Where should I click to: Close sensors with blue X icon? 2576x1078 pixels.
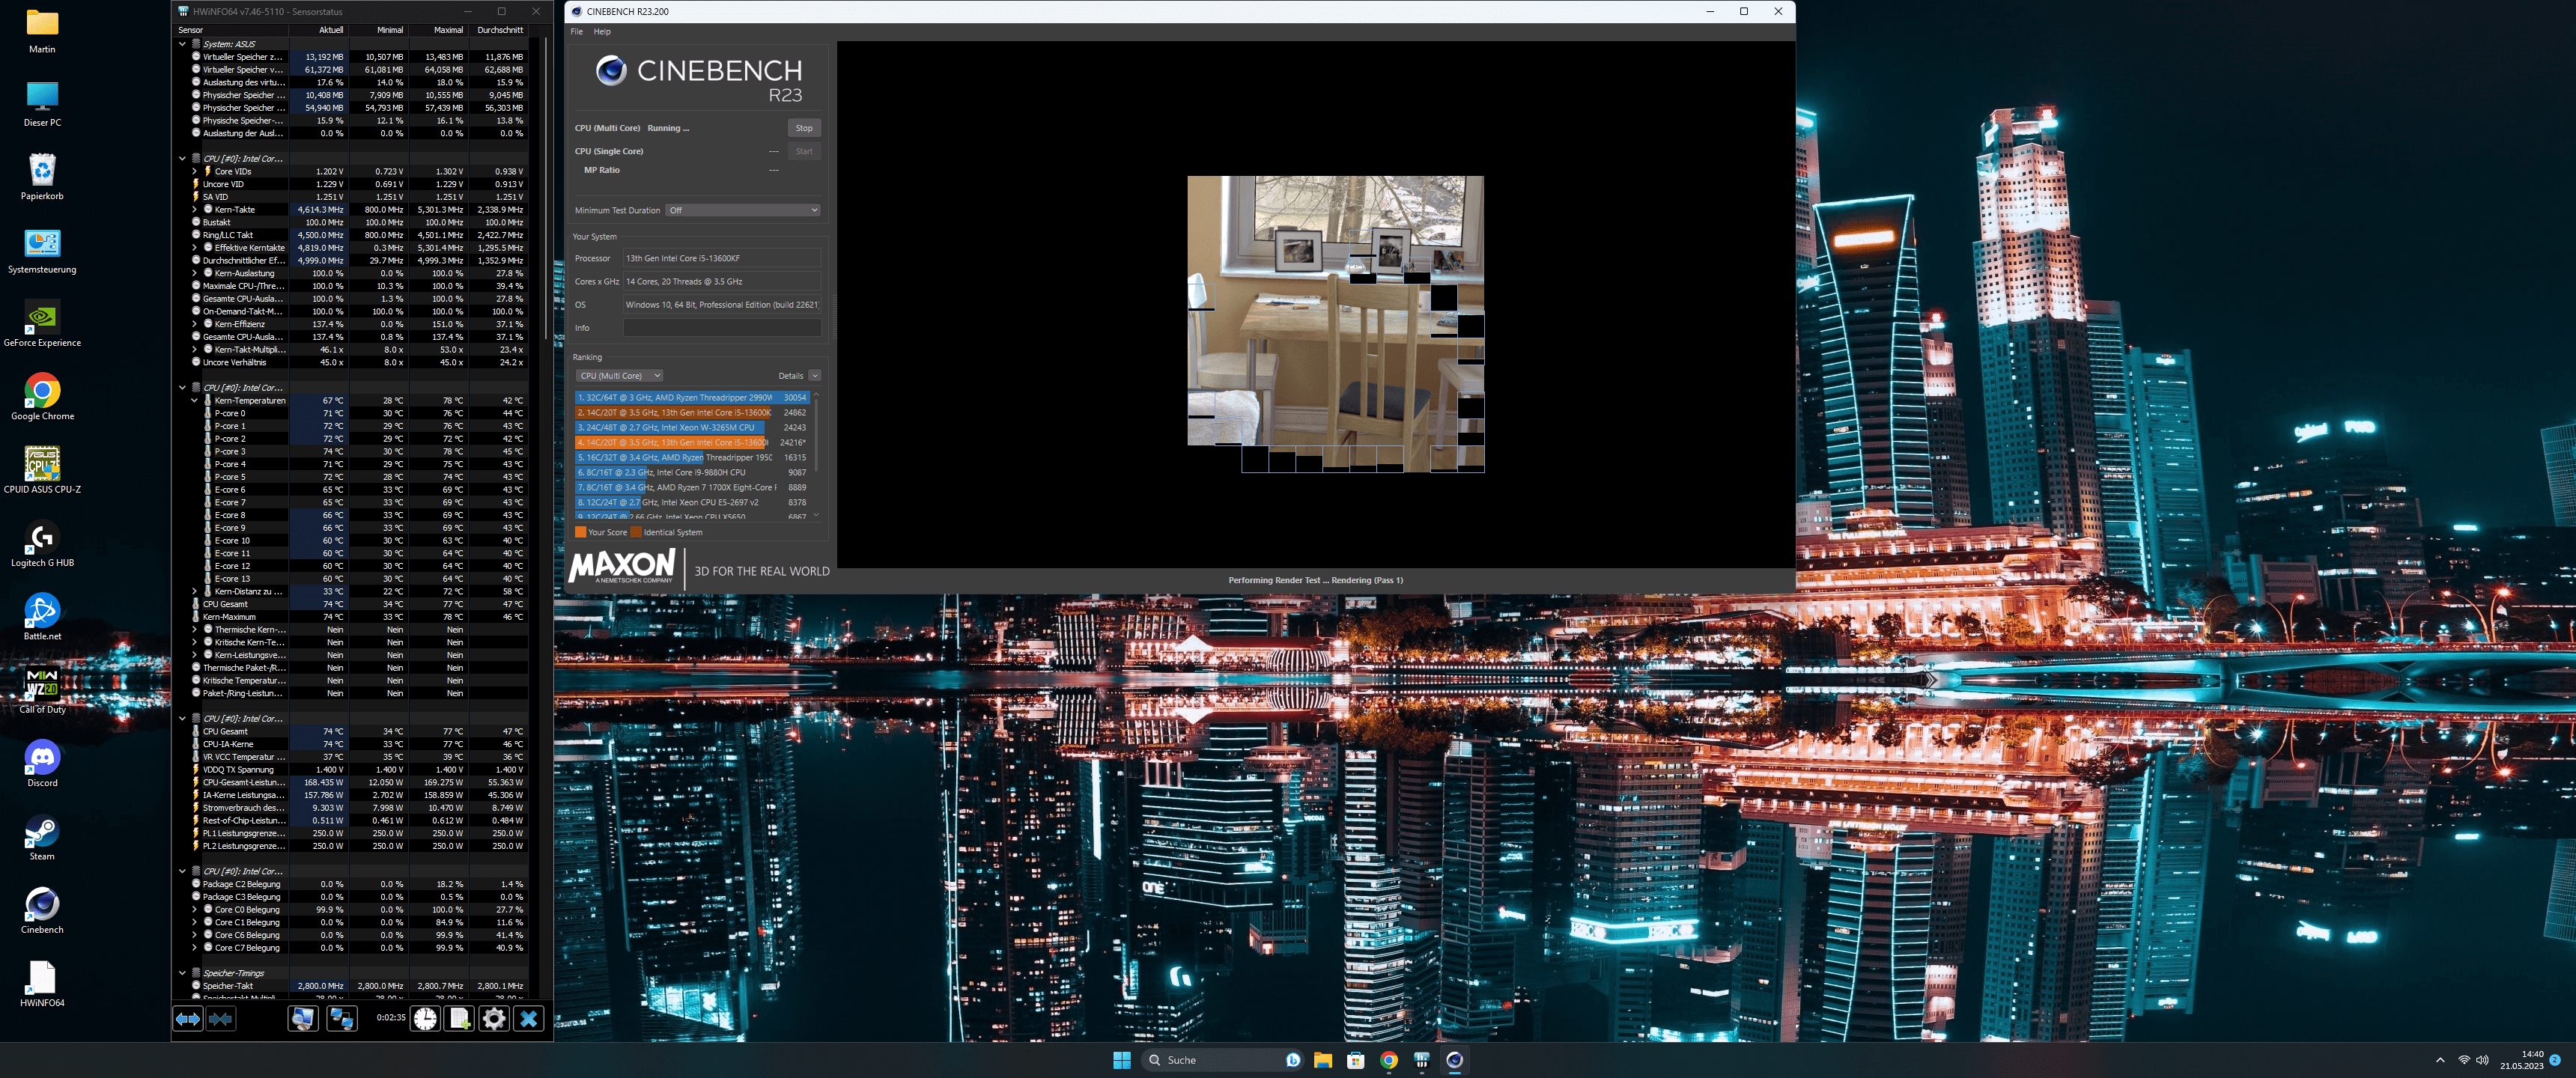click(x=529, y=1018)
